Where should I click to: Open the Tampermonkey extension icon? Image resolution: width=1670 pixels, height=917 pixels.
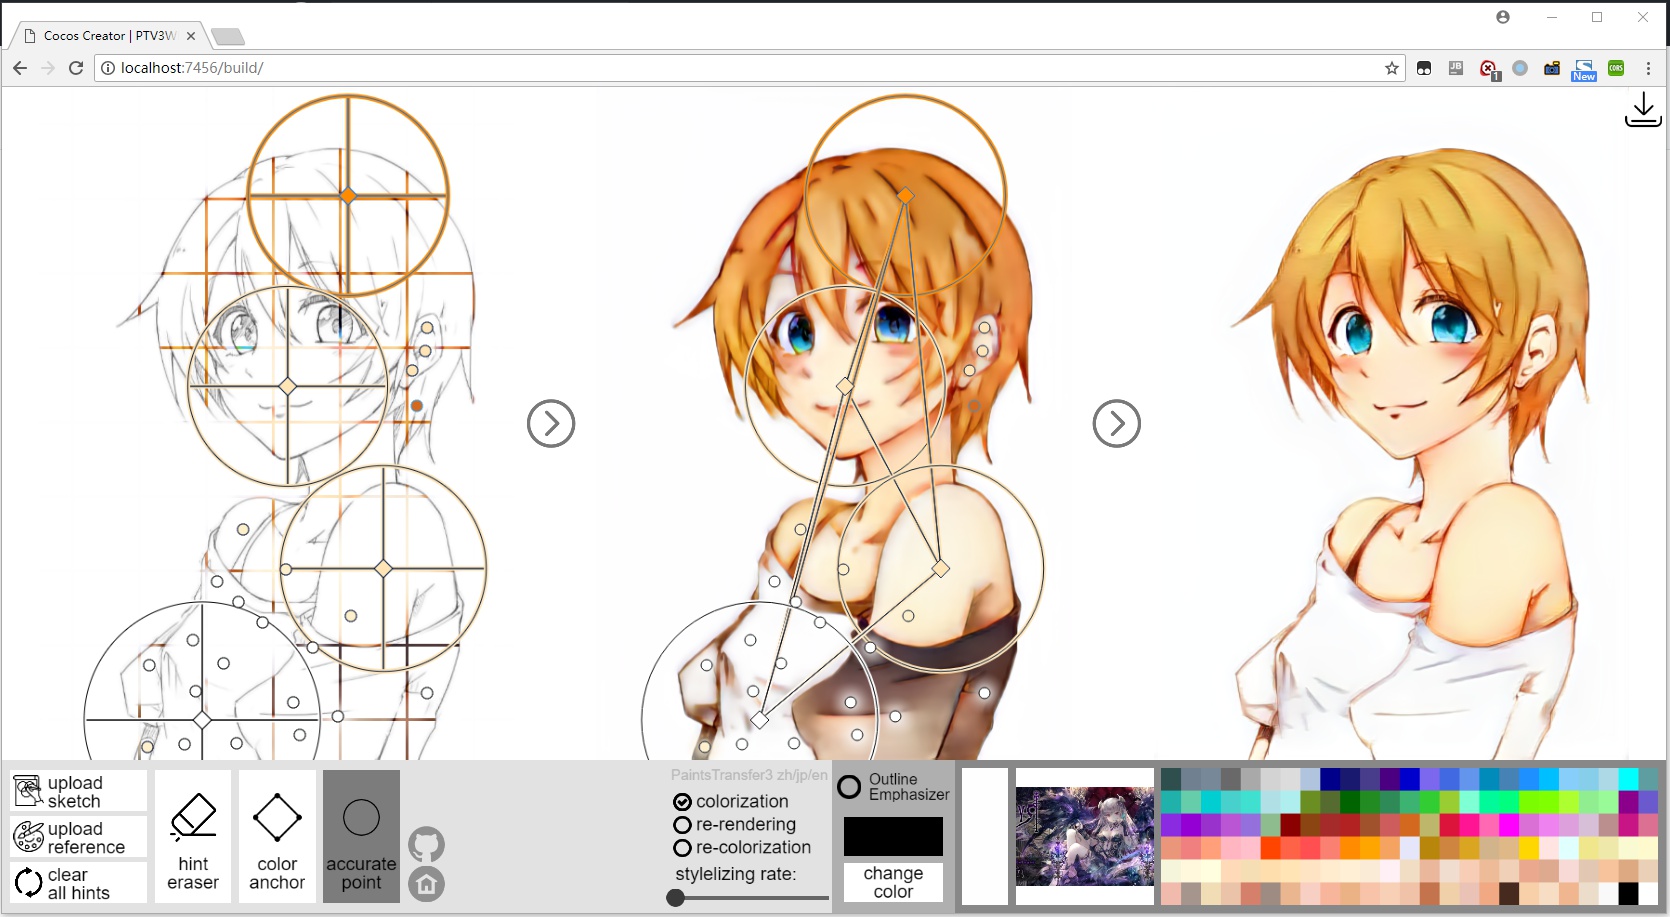pos(1424,68)
